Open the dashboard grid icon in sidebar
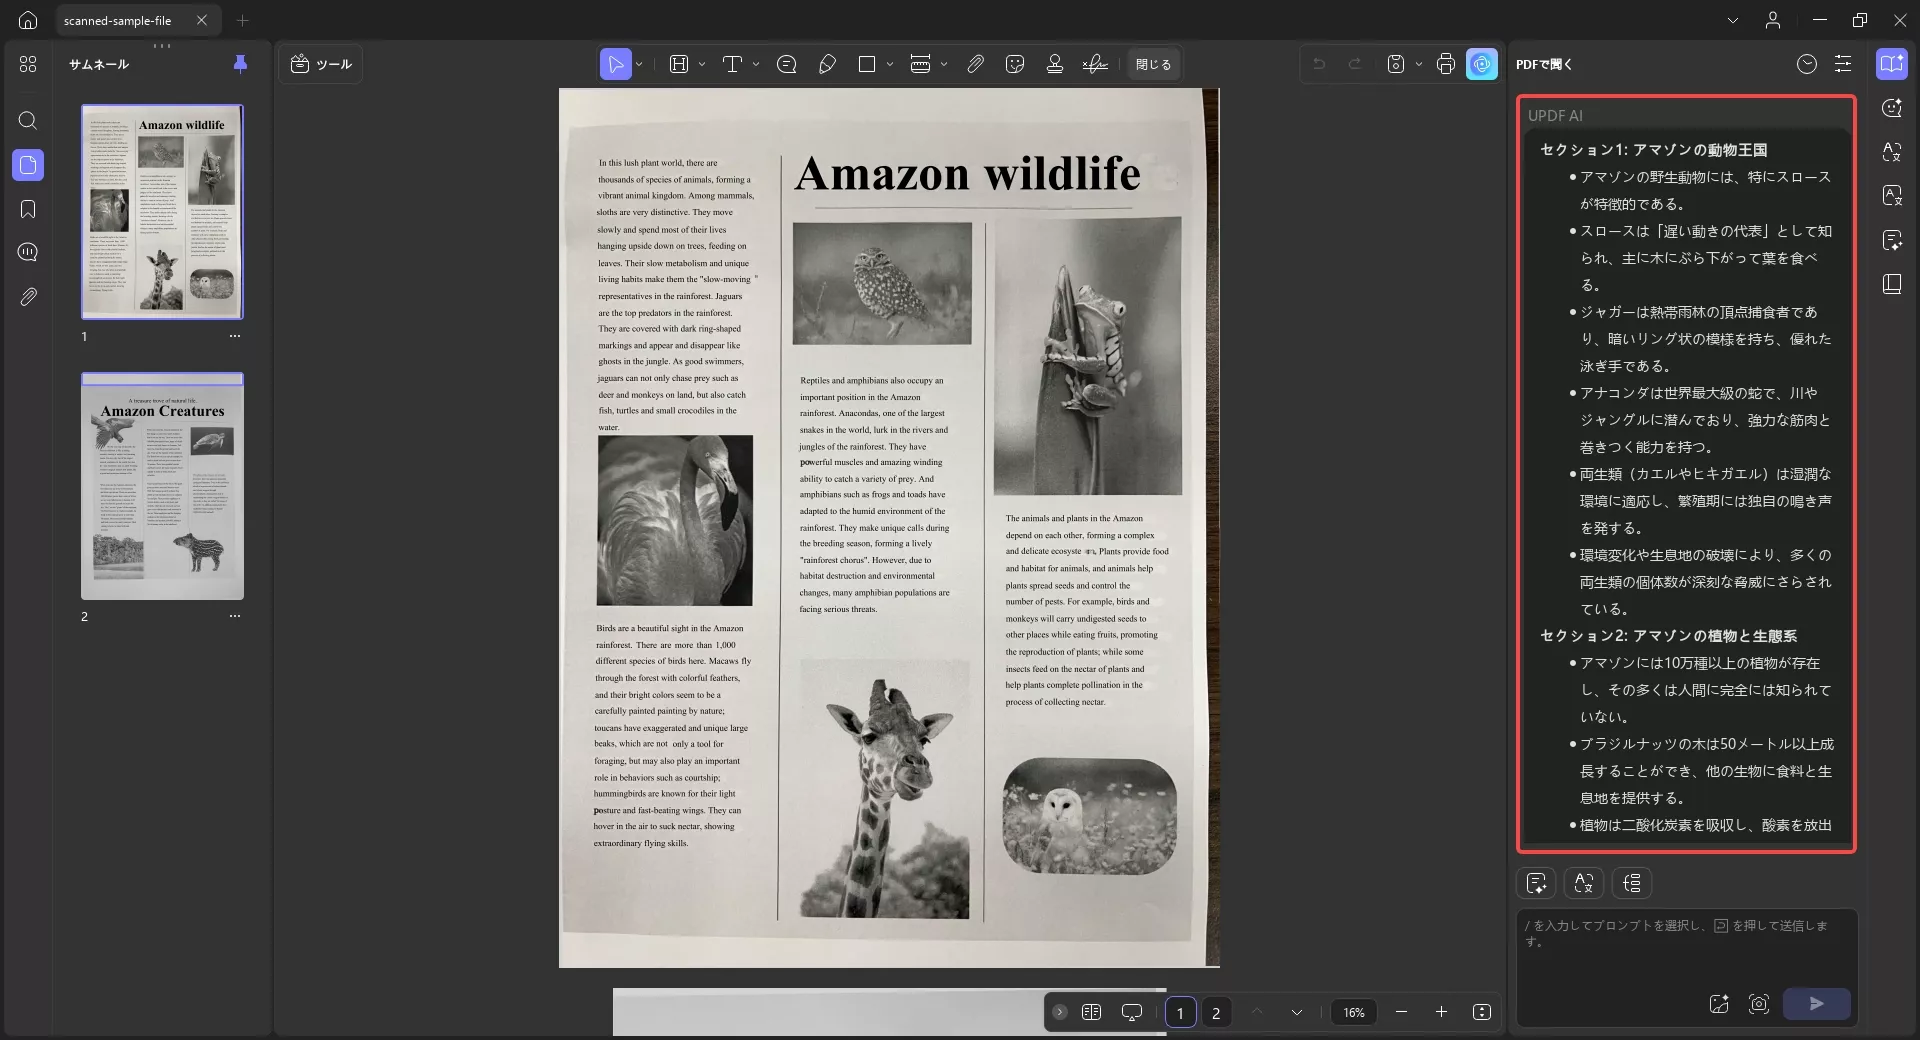1920x1040 pixels. click(x=28, y=64)
